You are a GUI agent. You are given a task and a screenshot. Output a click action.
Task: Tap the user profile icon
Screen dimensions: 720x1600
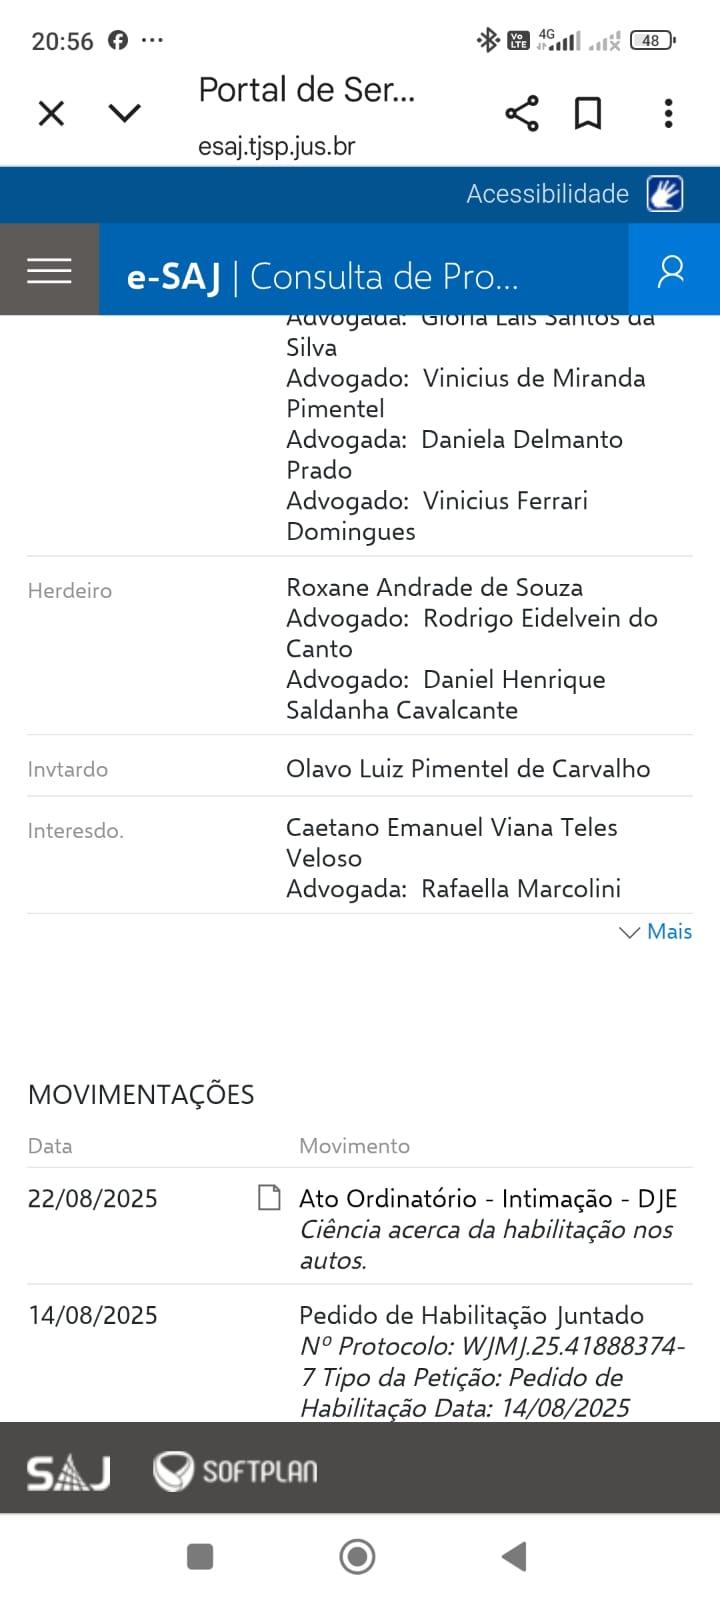[x=672, y=270]
